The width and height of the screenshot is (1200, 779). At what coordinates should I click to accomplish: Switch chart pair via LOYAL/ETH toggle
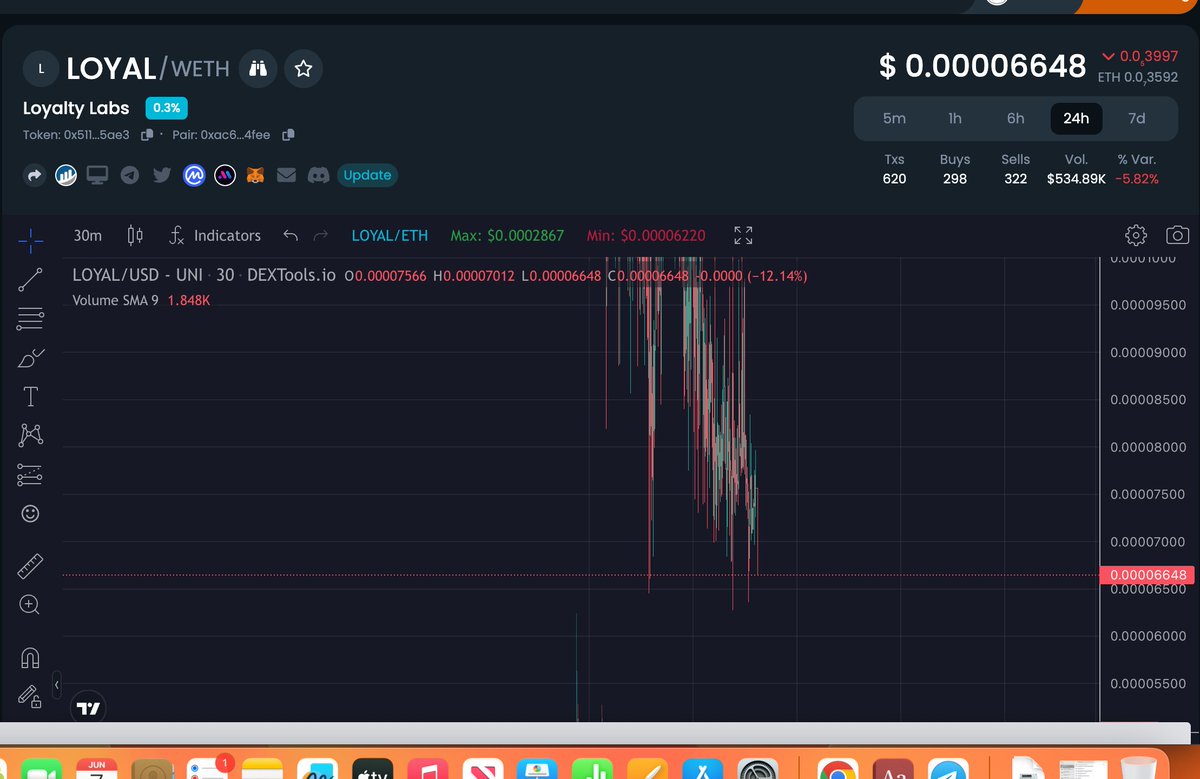[x=390, y=235]
